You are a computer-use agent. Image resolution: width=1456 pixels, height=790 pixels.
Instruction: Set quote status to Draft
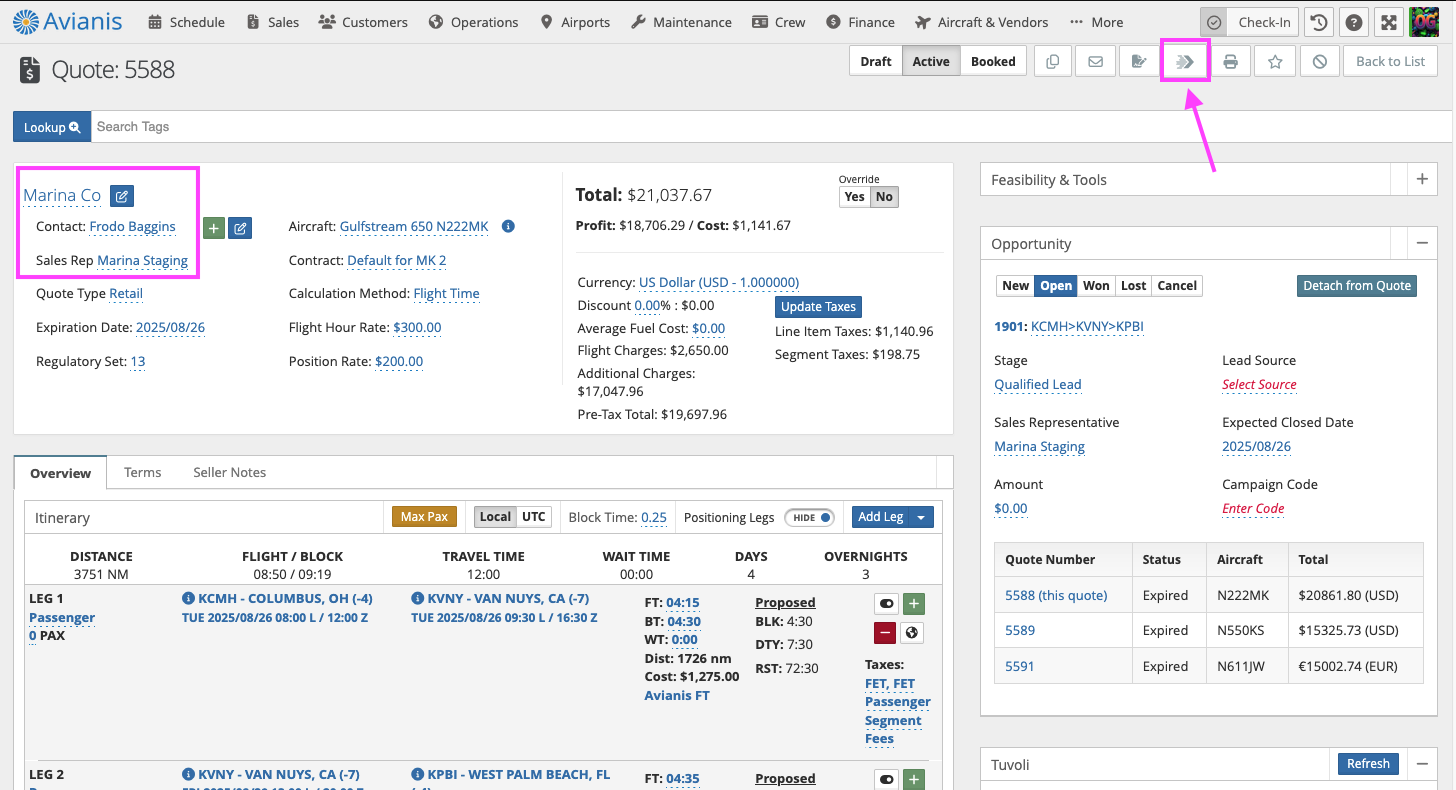[x=875, y=61]
